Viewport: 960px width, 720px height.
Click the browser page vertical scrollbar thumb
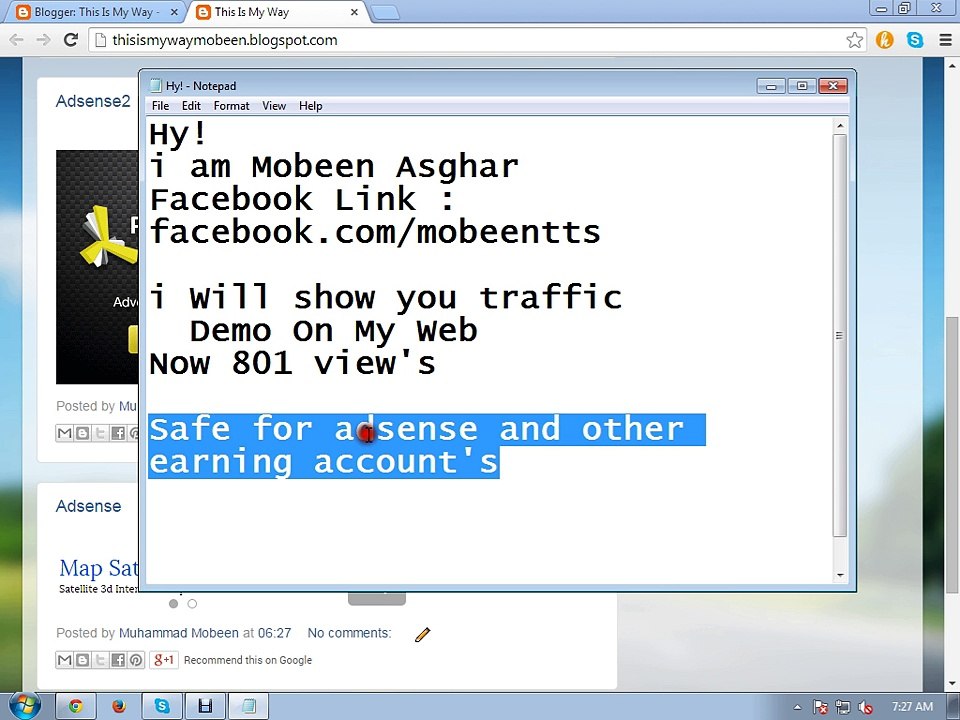pos(952,454)
